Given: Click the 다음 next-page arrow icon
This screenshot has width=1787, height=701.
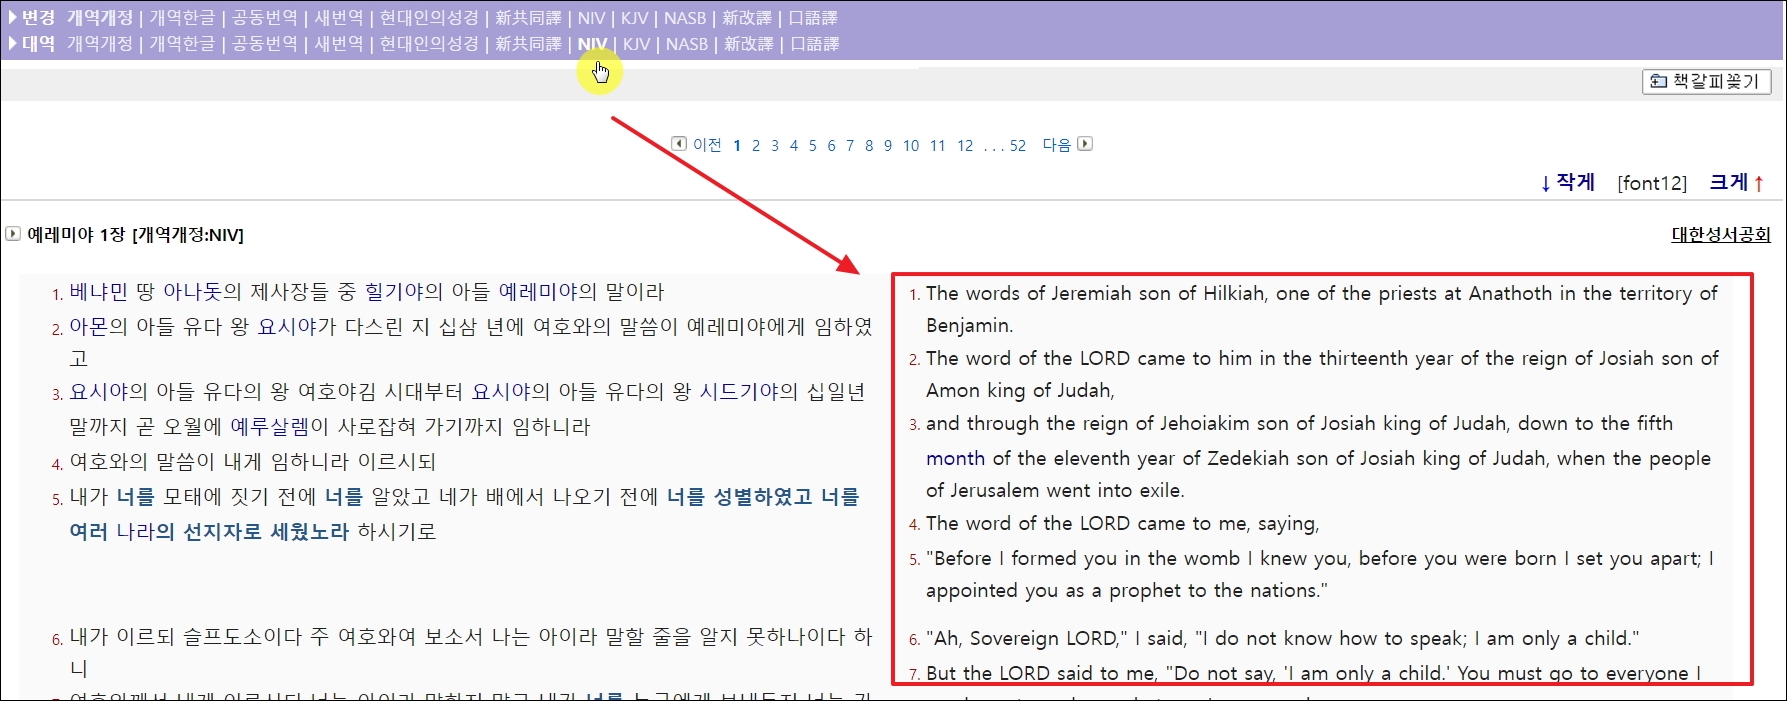Looking at the screenshot, I should pyautogui.click(x=1085, y=144).
